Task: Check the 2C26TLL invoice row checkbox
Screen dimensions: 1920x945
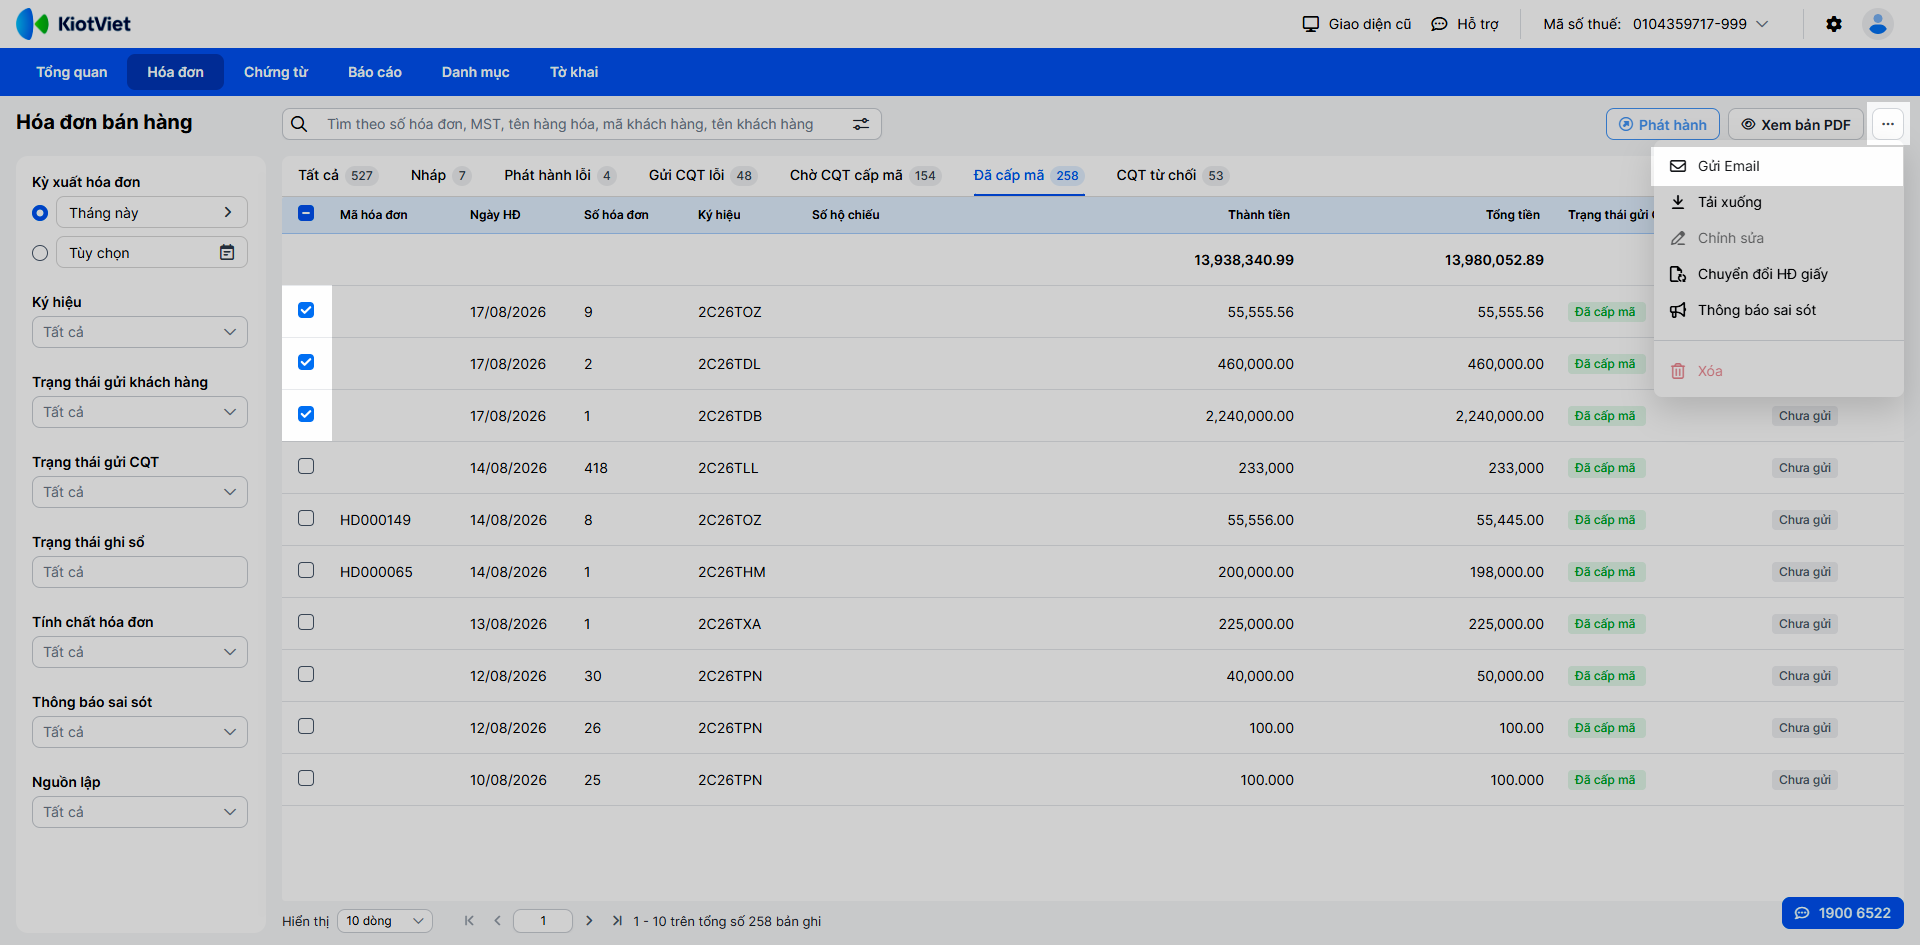Action: click(306, 466)
